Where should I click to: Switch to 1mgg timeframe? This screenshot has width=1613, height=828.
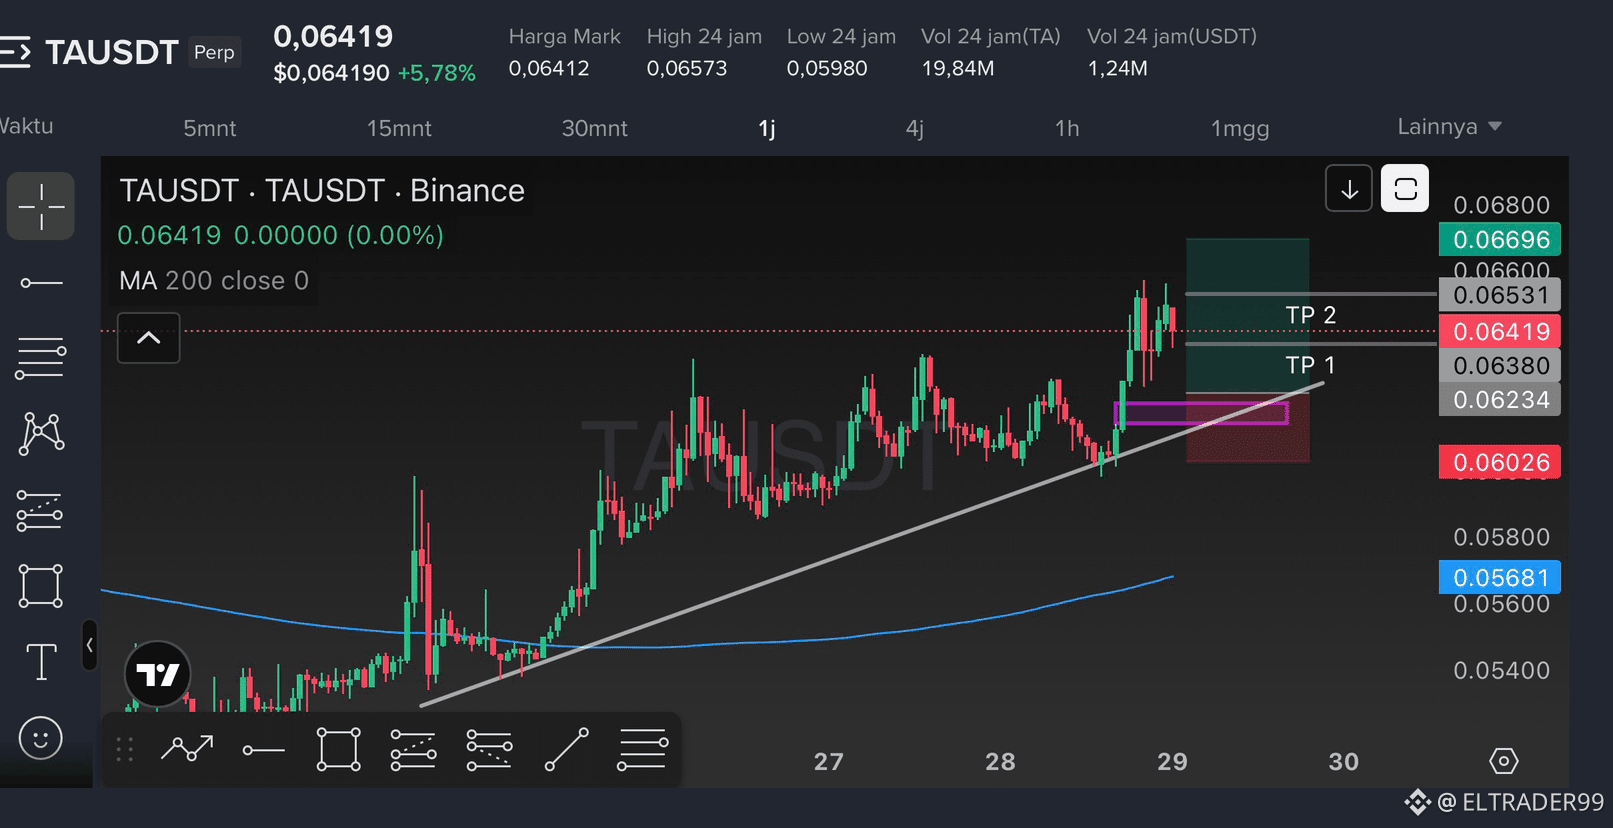click(1240, 128)
